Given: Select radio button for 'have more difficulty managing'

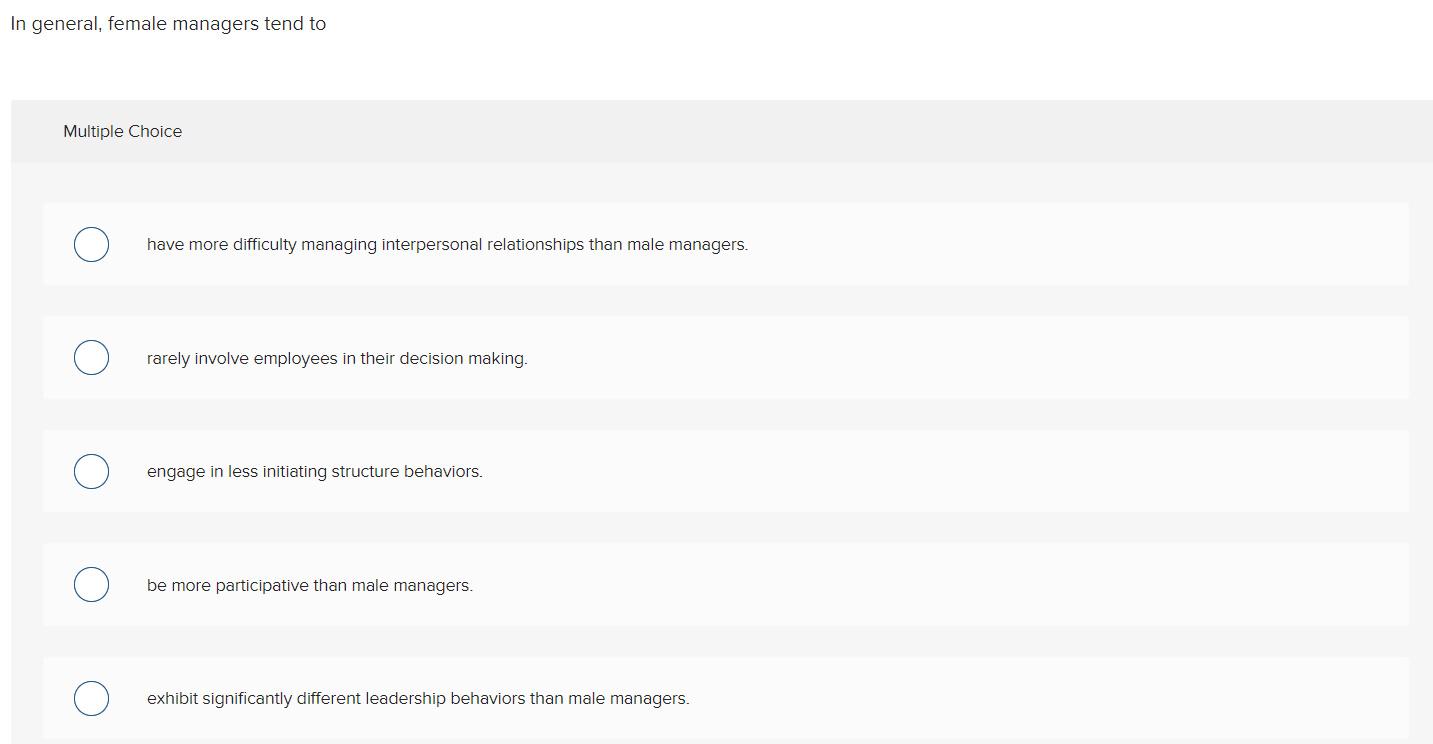Looking at the screenshot, I should tap(91, 244).
